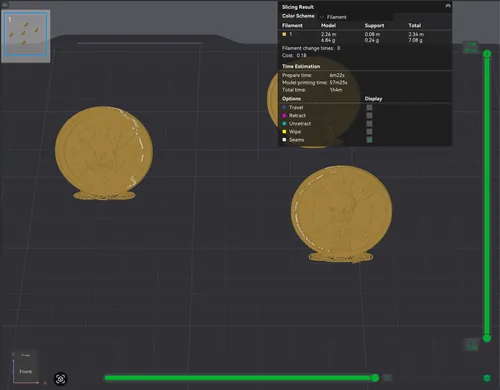Click the vertical layer slider top handle
This screenshot has width=500, height=390.
coord(487,54)
